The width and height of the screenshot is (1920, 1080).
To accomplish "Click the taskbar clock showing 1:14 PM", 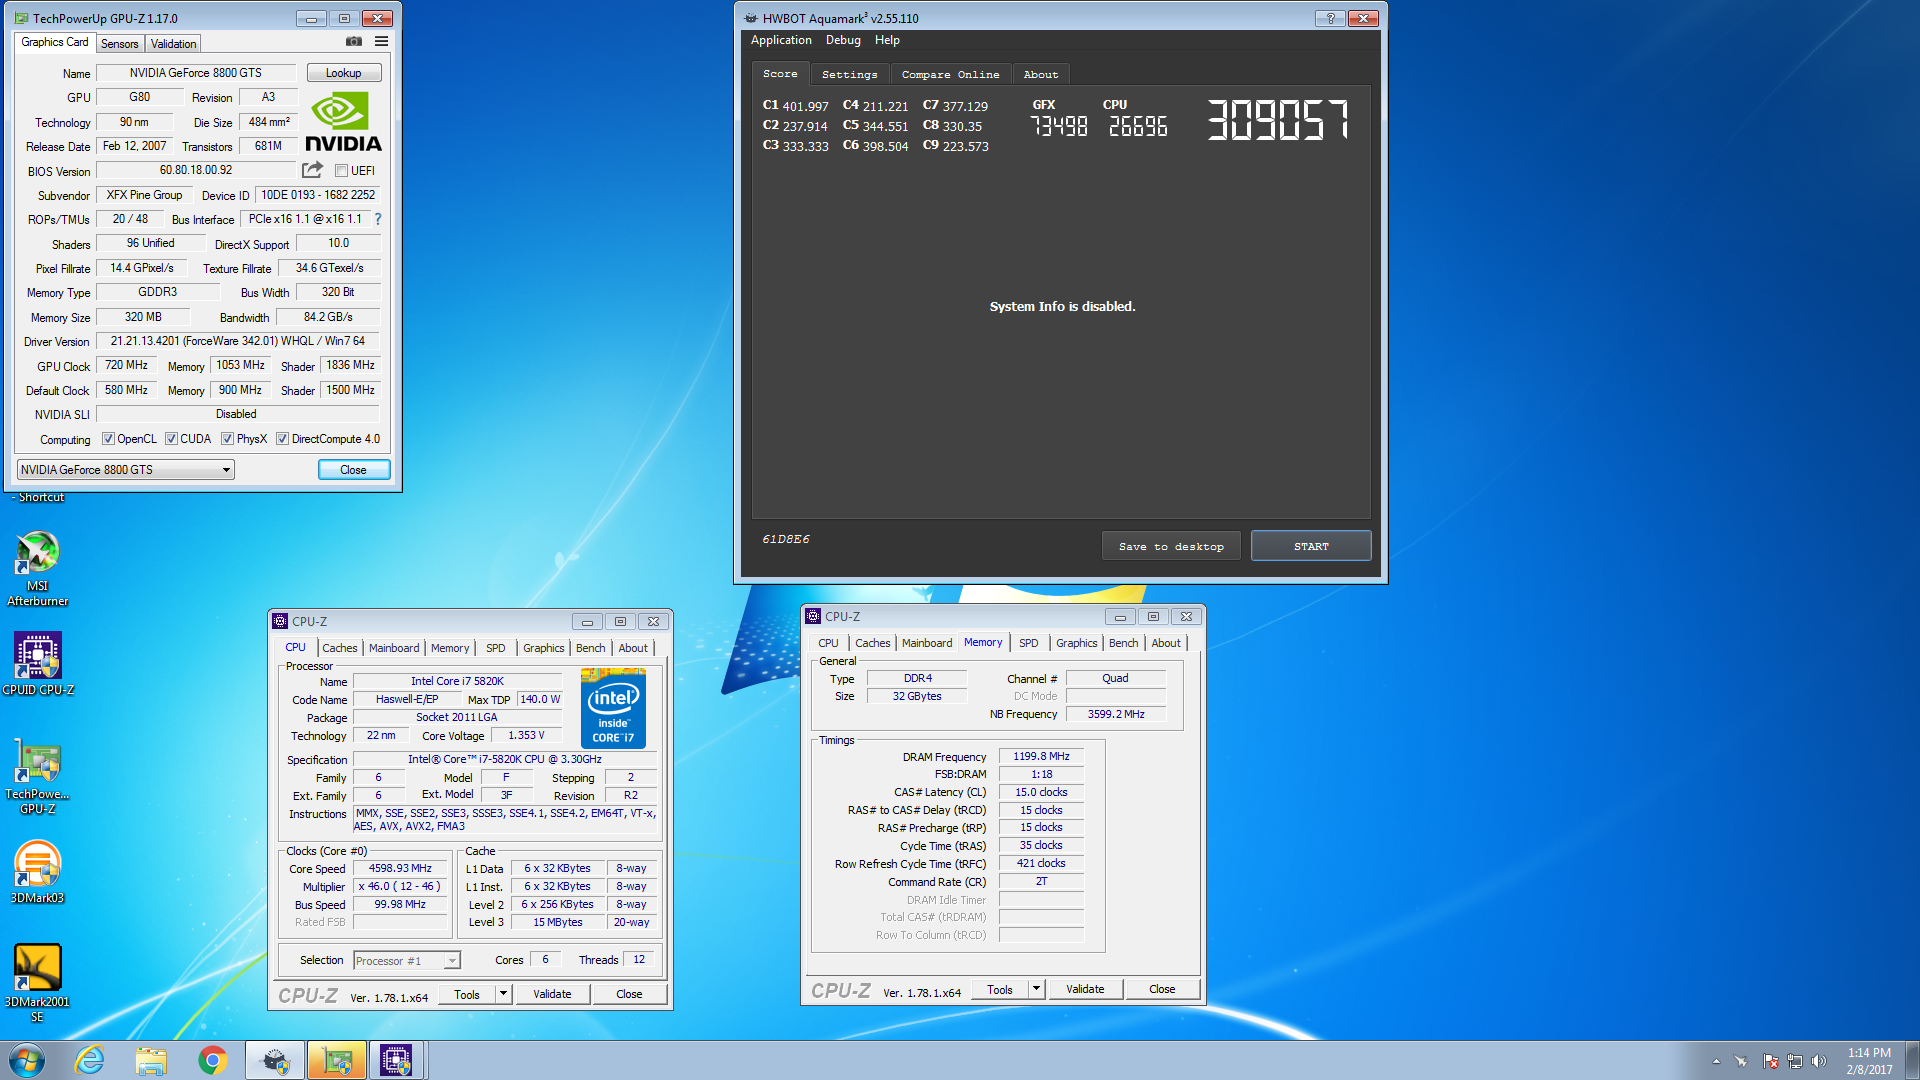I will 1869,1061.
